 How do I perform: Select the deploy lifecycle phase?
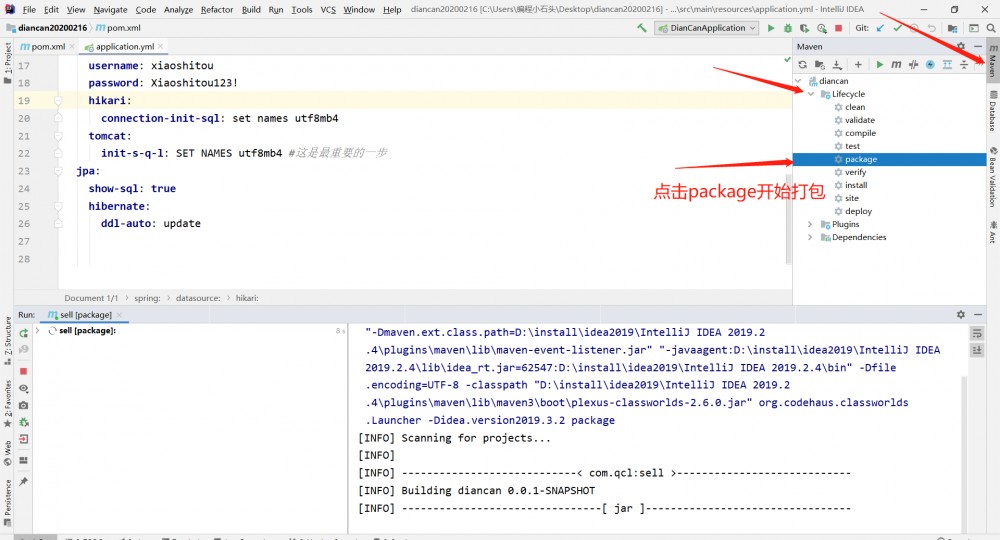point(858,211)
